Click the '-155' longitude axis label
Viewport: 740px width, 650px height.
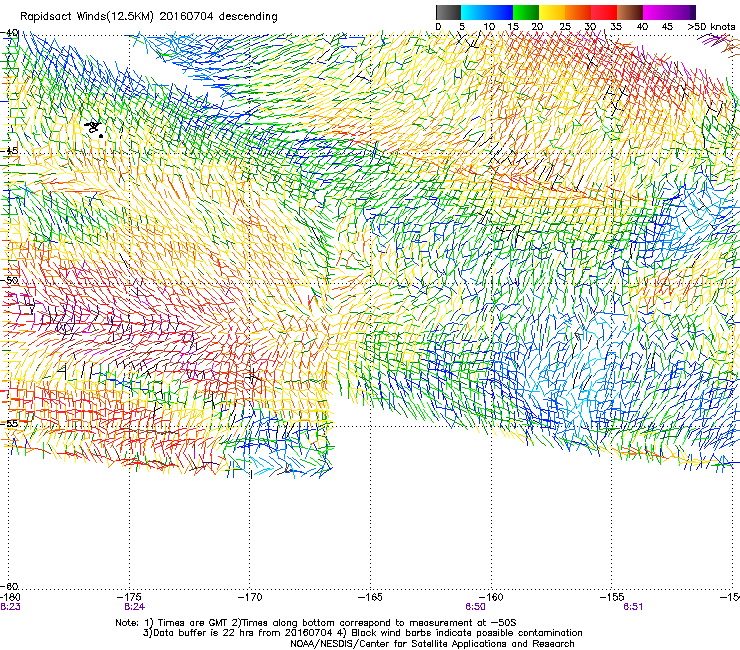611,597
